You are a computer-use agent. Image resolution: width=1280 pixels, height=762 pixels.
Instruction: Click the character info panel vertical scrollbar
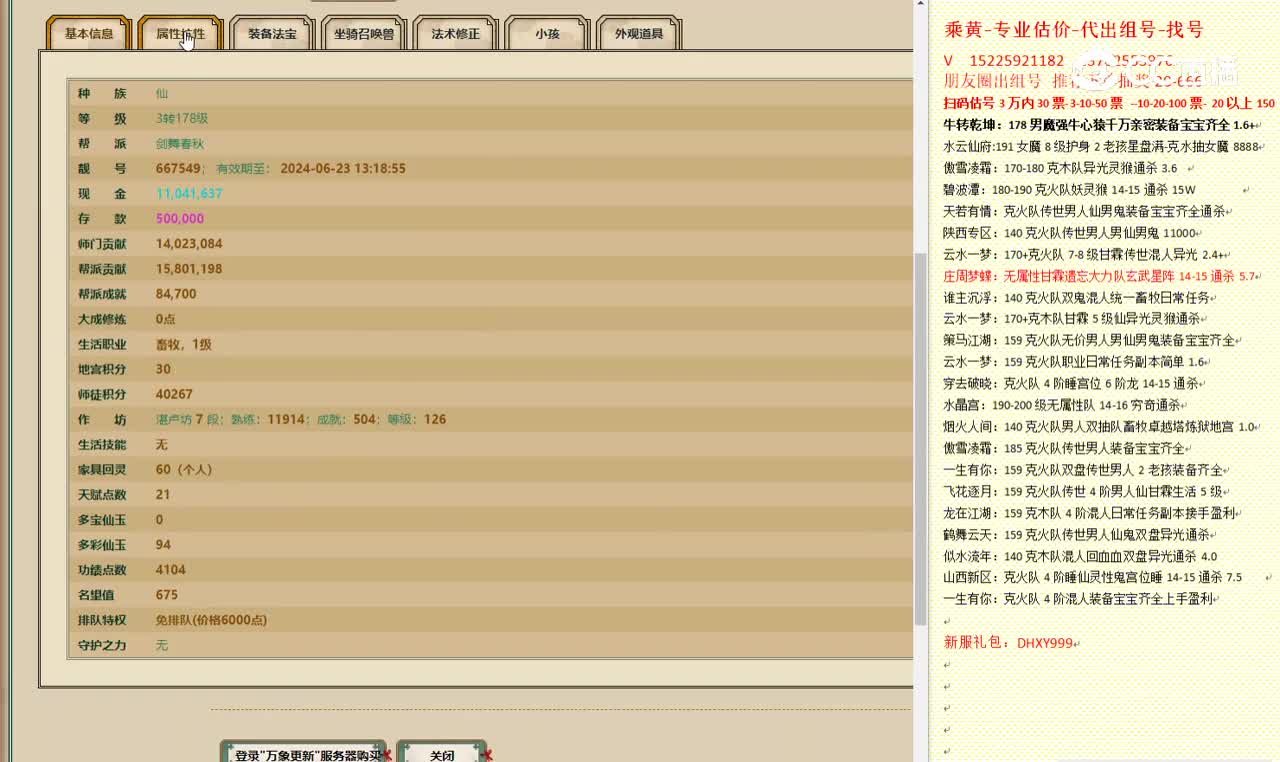[921, 440]
